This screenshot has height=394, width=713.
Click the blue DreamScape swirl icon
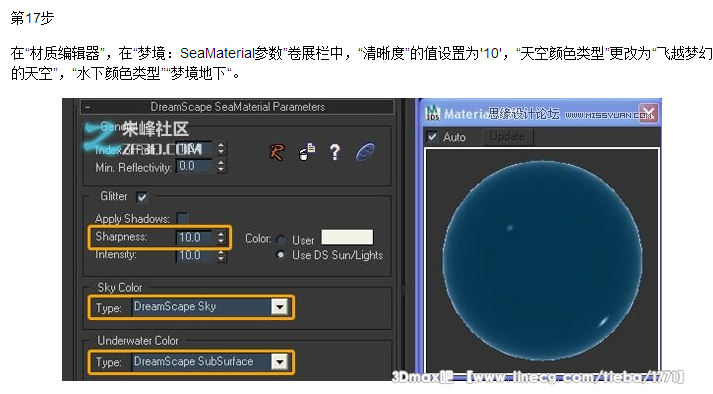pos(365,152)
